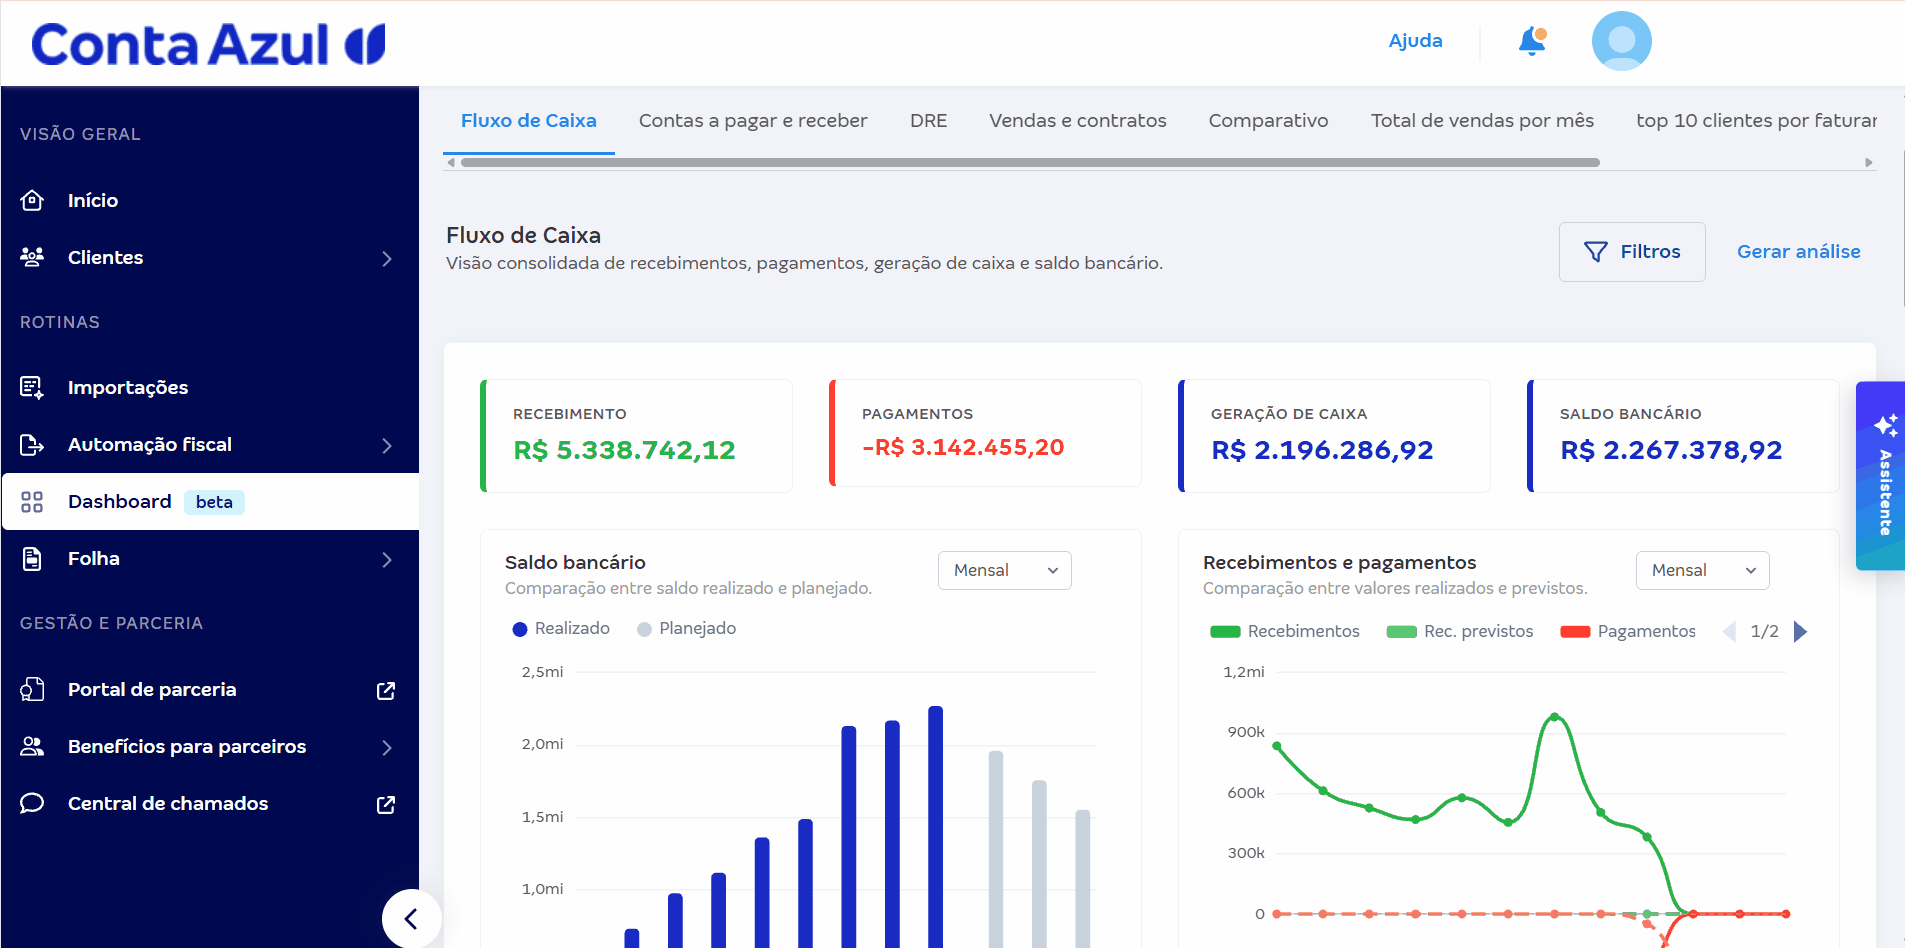Click the Clientes people icon
Screen dimensions: 1905x948
(32, 257)
